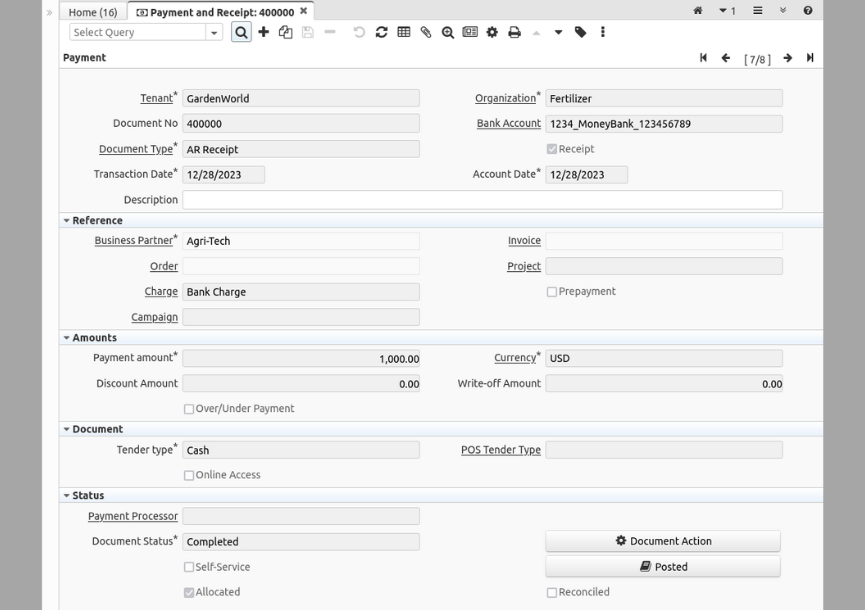The height and width of the screenshot is (610, 865).
Task: Click the Currency label link
Action: point(515,357)
